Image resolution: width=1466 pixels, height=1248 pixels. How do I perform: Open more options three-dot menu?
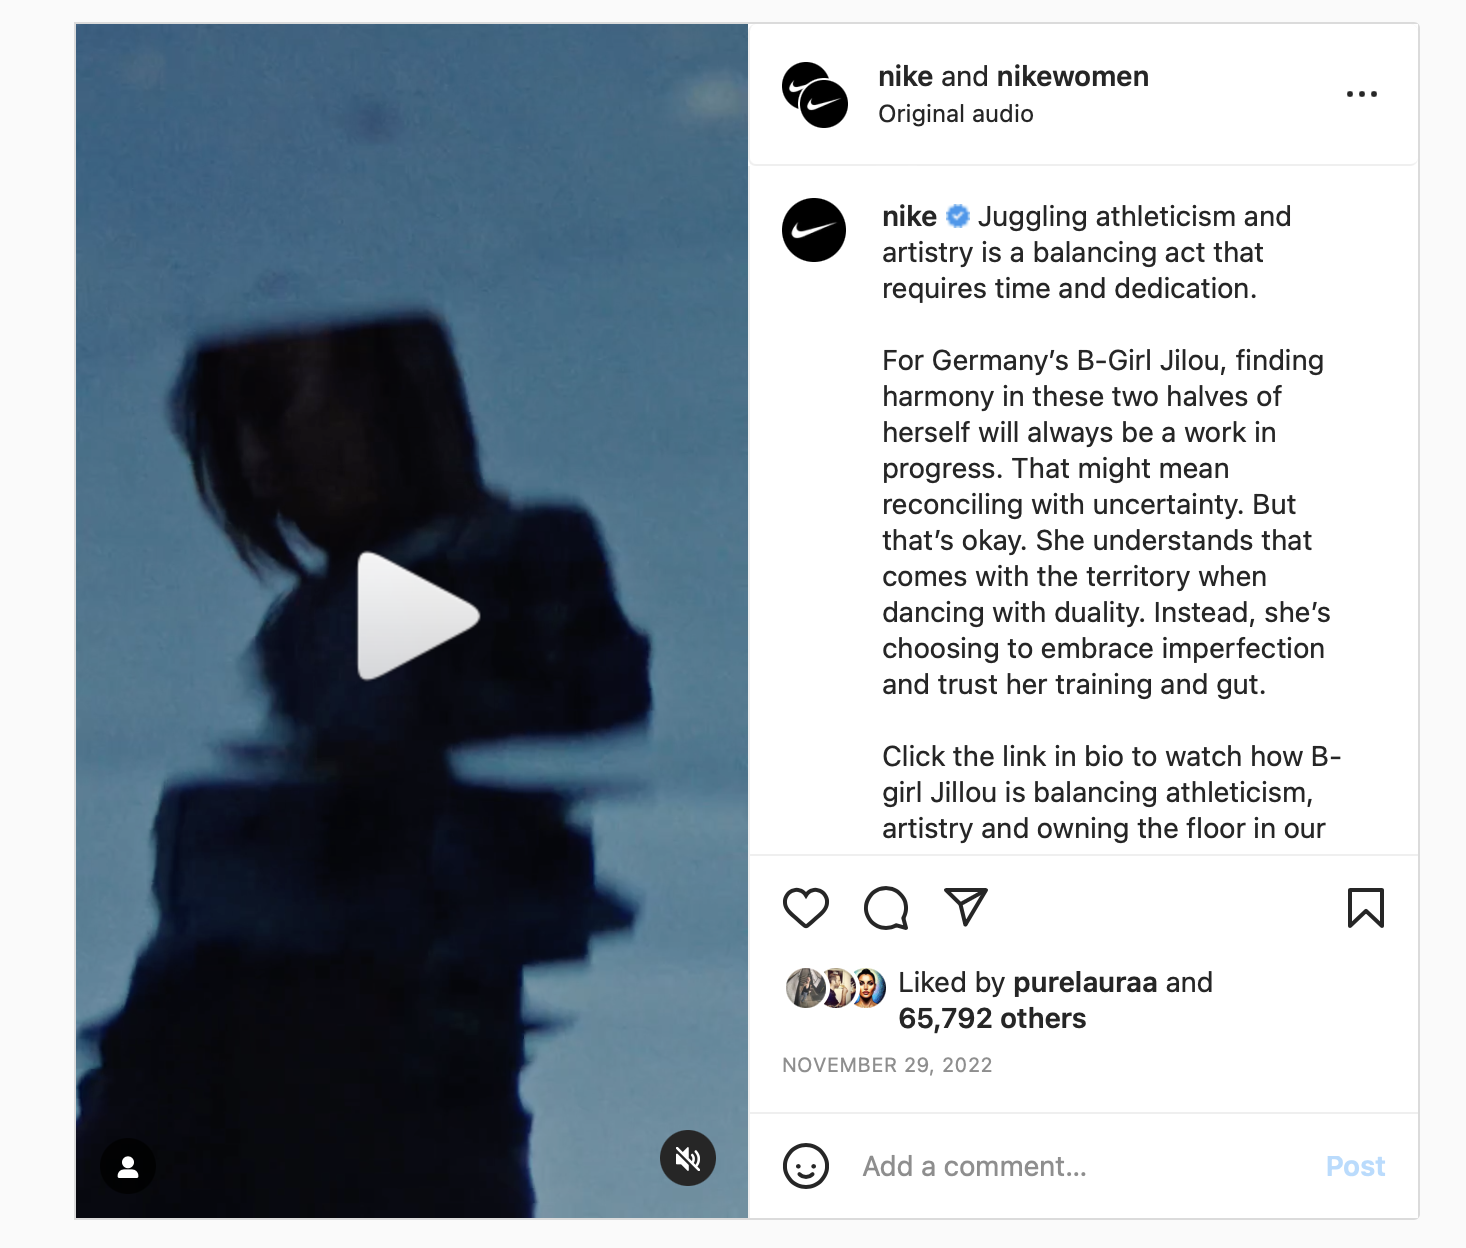1362,94
